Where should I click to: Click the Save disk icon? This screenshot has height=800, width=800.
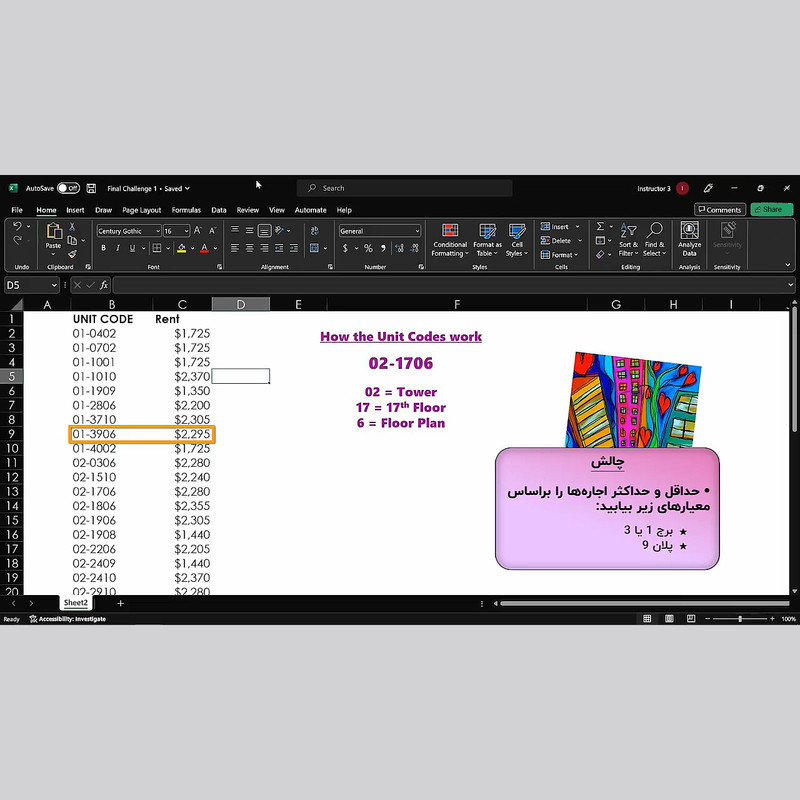point(91,188)
